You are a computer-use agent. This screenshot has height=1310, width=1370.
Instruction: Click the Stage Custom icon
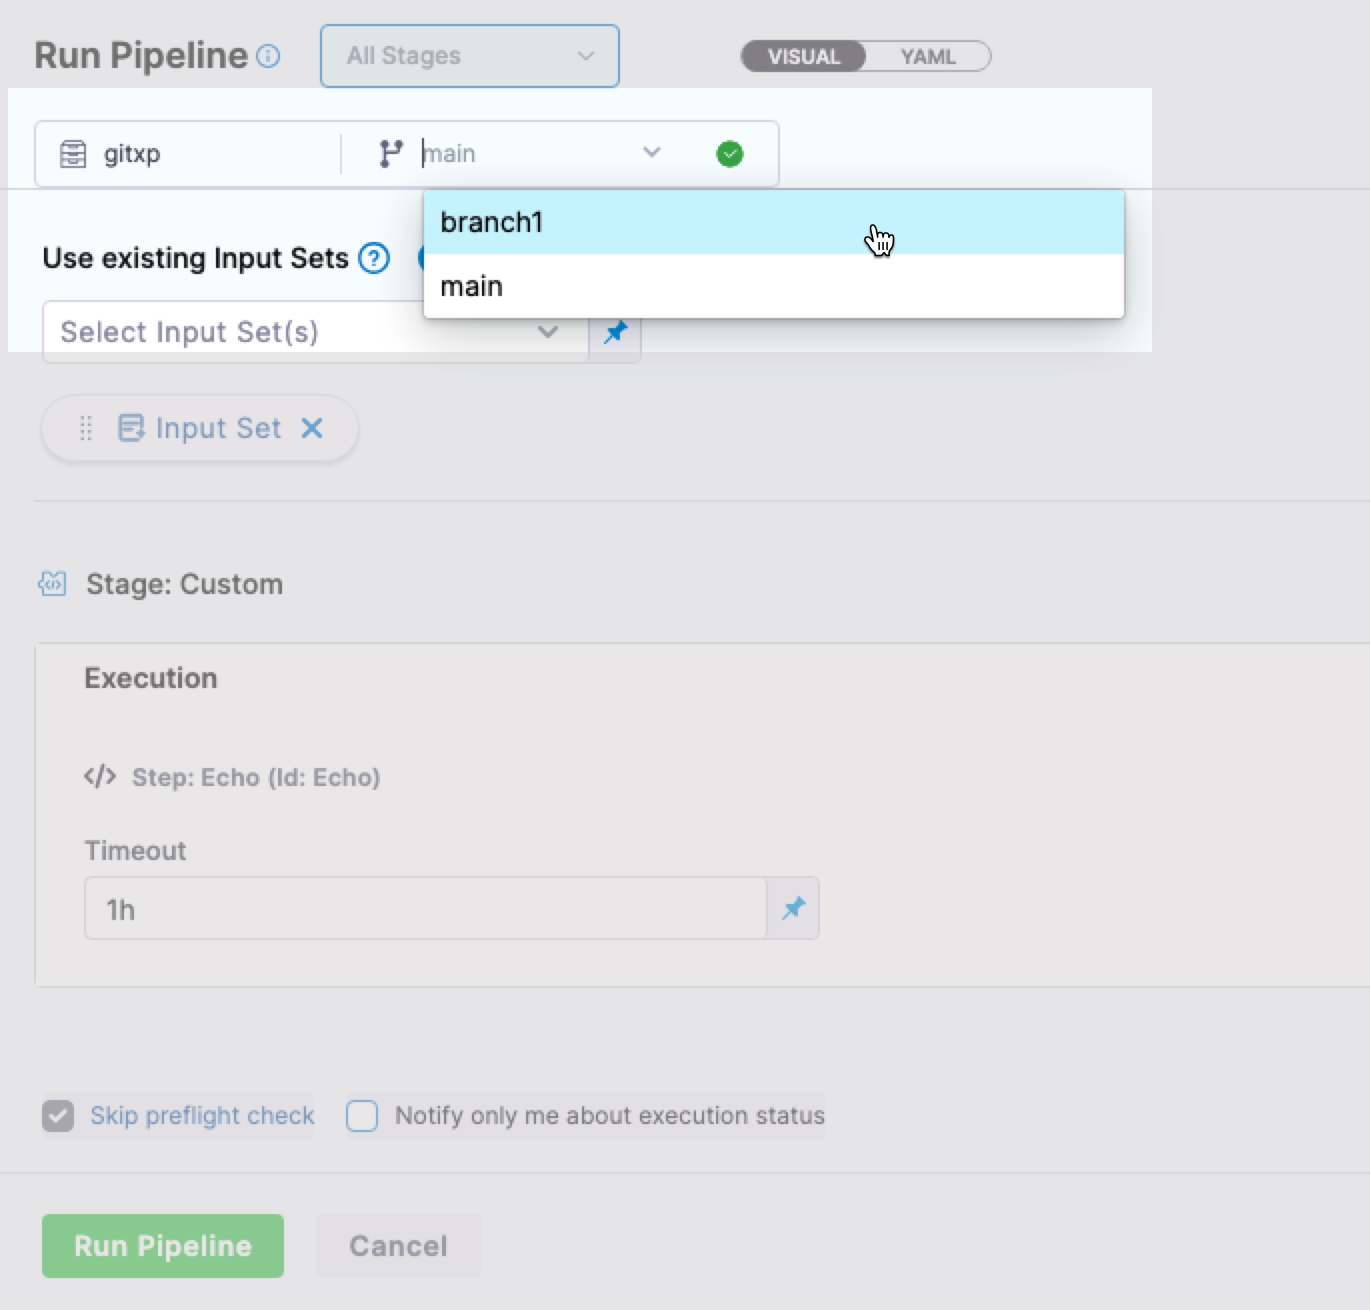pos(52,584)
